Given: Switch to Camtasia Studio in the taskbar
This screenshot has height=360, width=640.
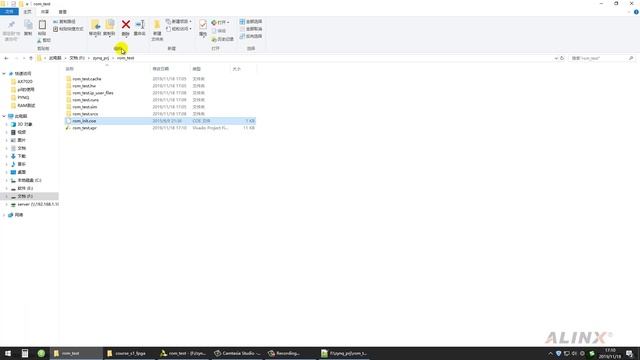Looking at the screenshot, I should tap(237, 353).
